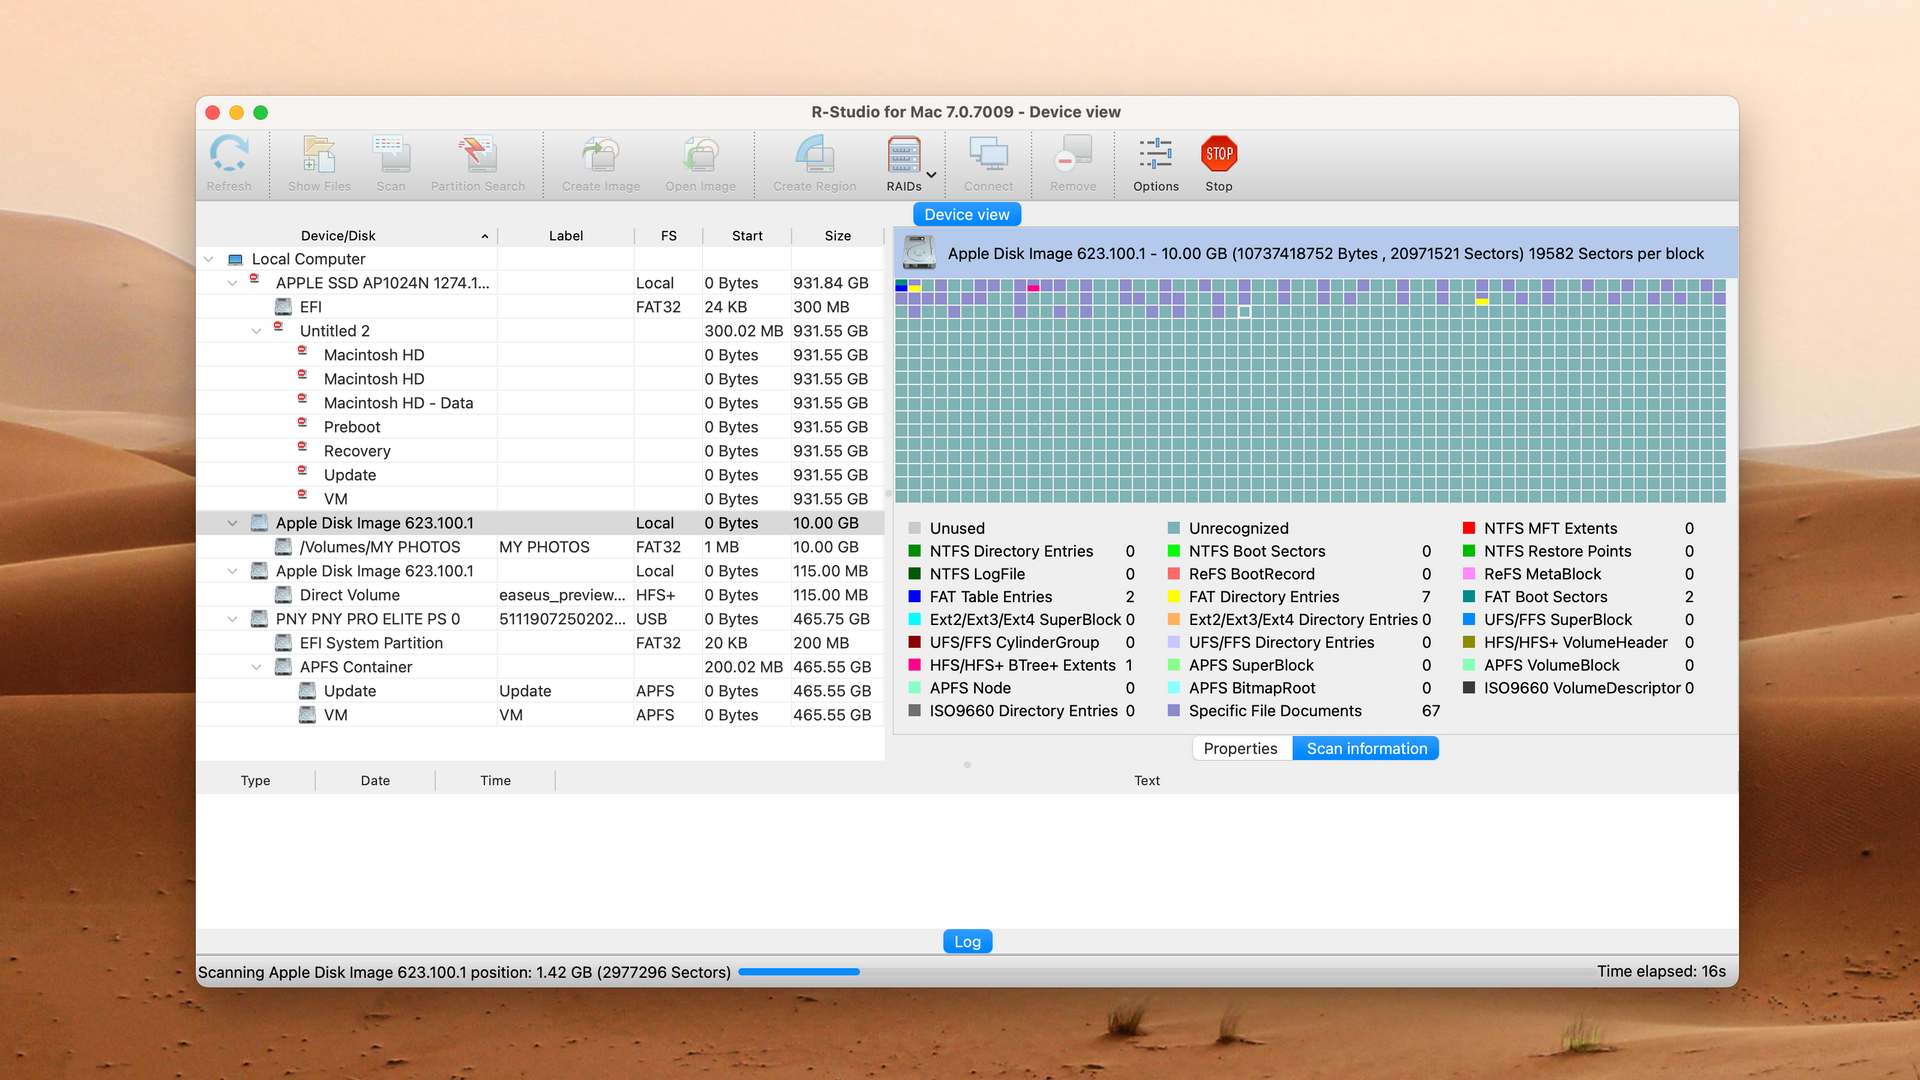Viewport: 1920px width, 1080px height.
Task: Click the log Type column header
Action: coord(255,781)
